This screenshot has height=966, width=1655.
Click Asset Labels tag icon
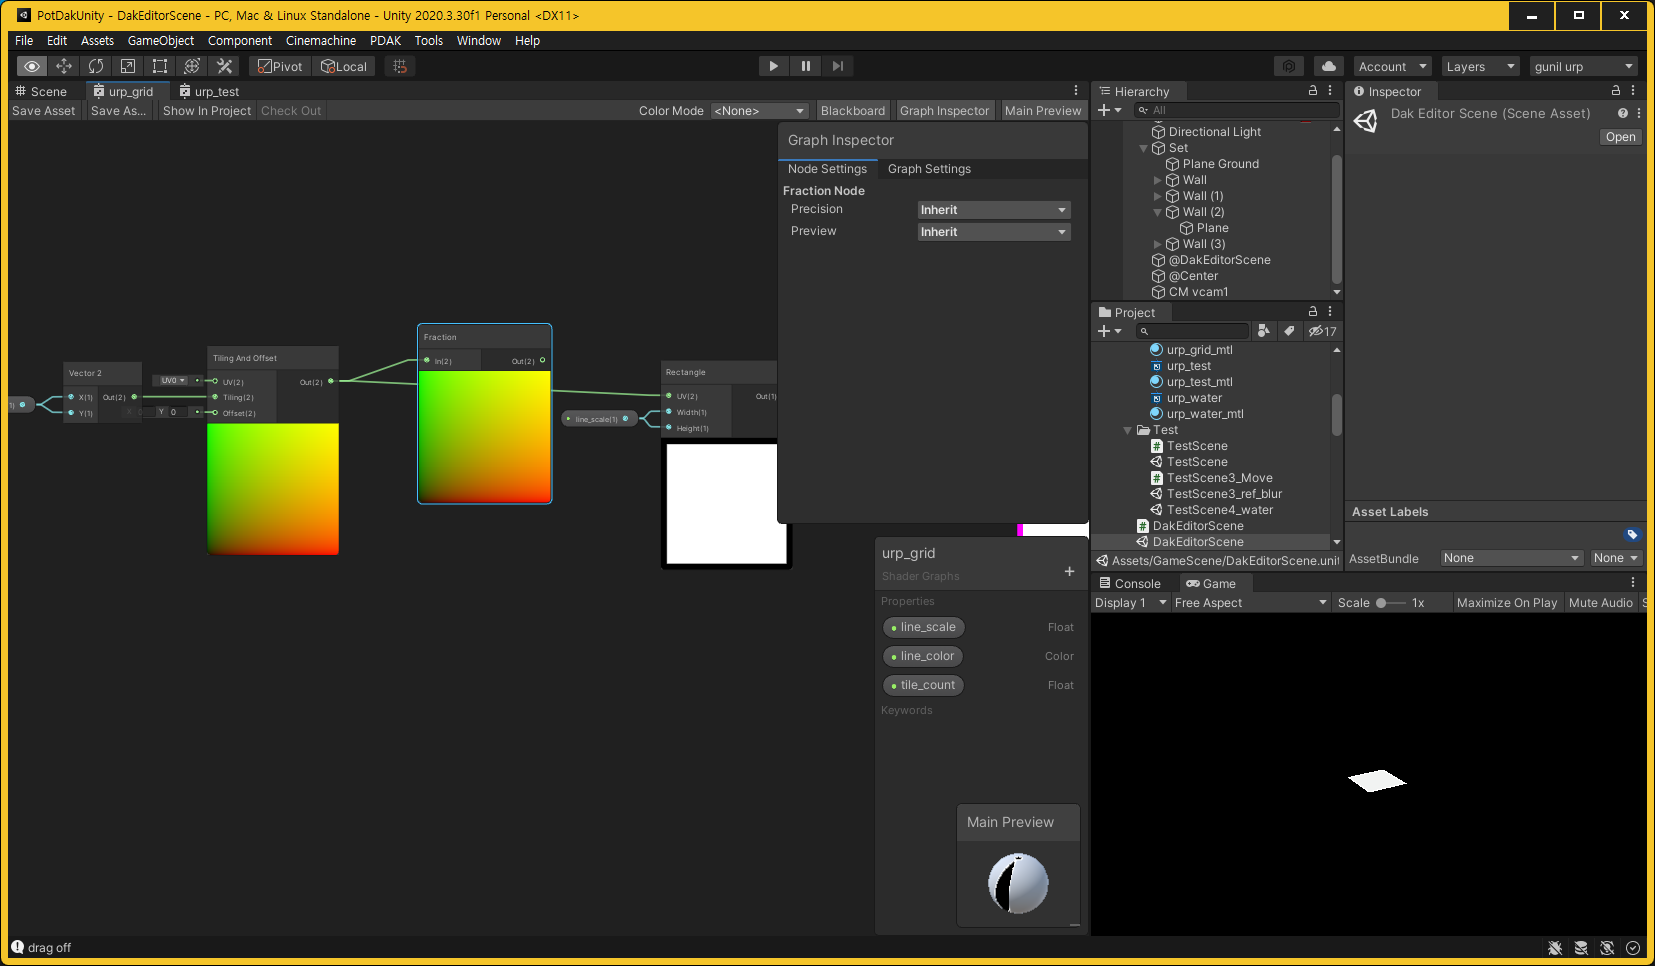[1632, 534]
